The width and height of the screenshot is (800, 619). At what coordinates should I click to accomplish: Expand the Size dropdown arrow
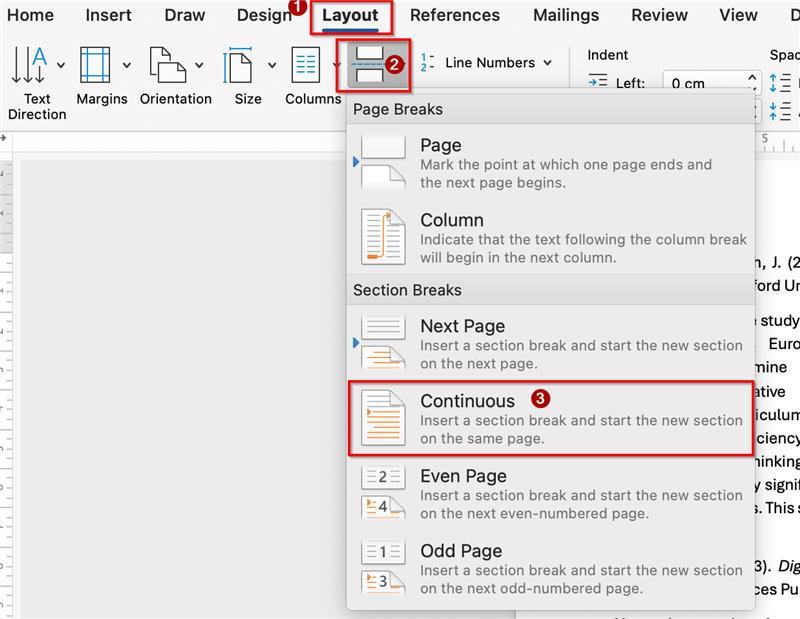click(272, 65)
